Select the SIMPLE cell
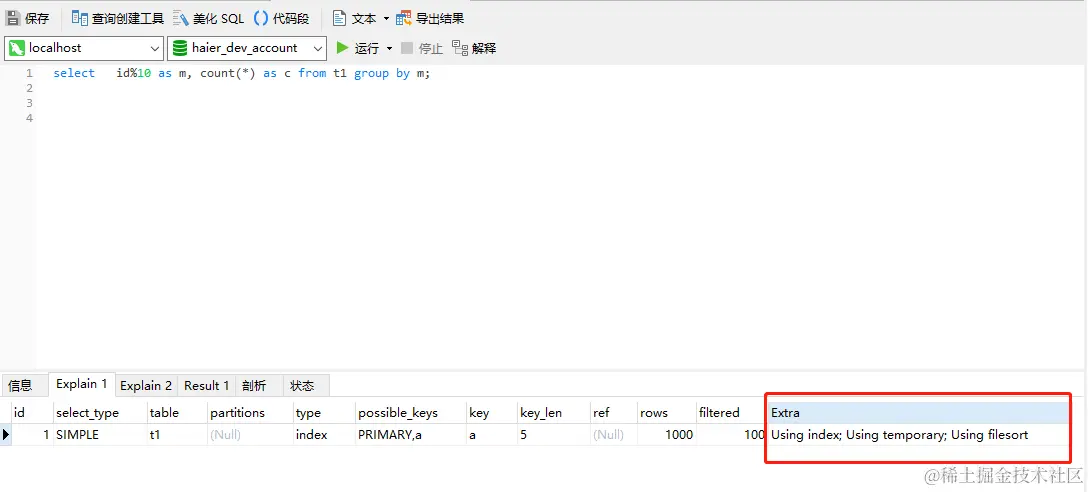This screenshot has width=1090, height=492. 100,435
